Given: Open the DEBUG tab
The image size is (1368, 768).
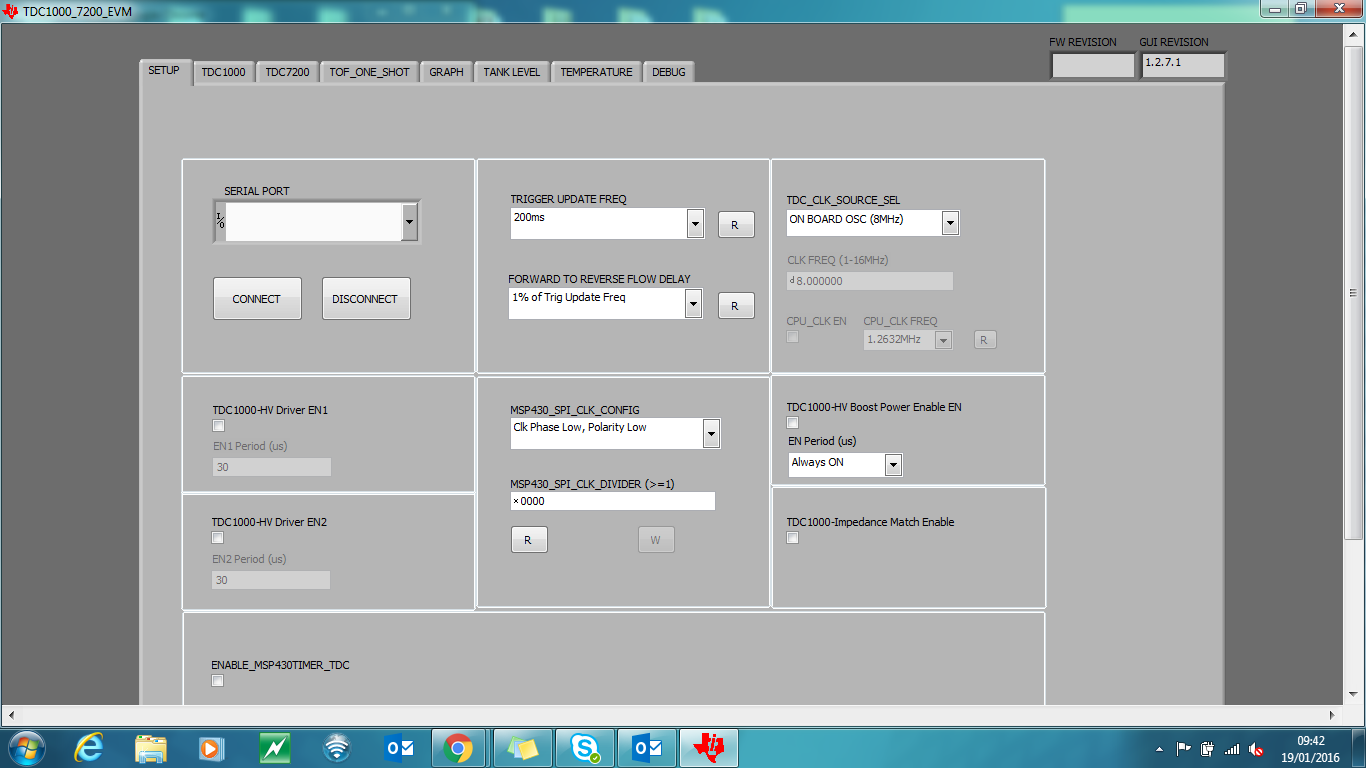Looking at the screenshot, I should pyautogui.click(x=669, y=72).
